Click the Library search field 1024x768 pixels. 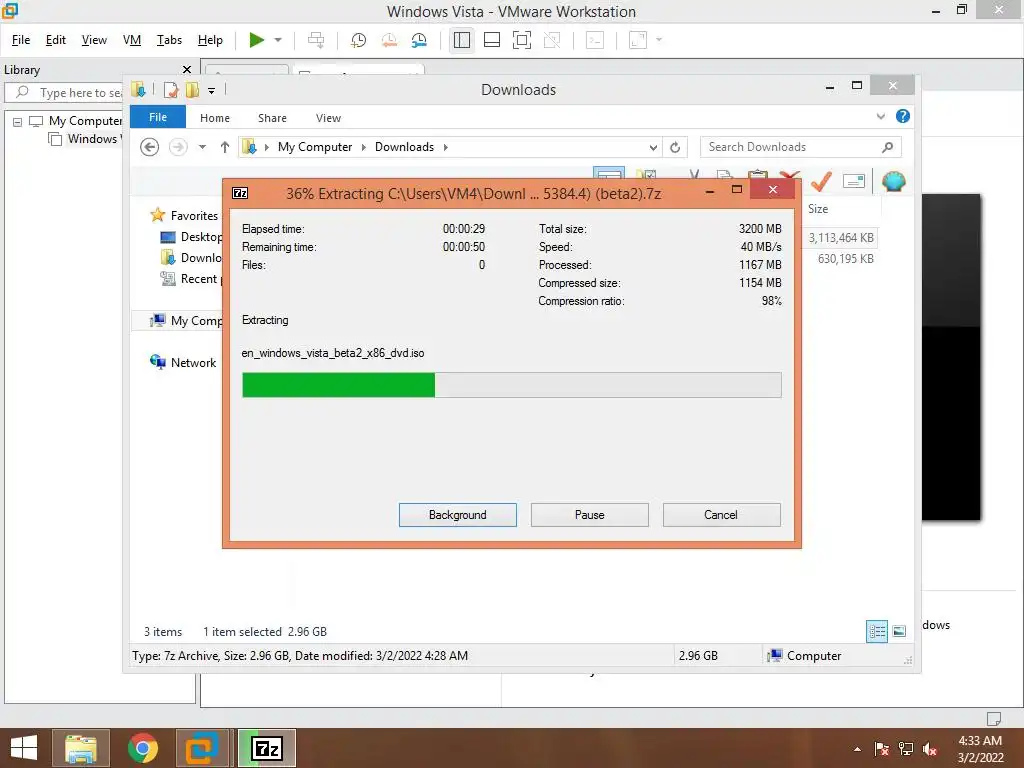click(65, 93)
